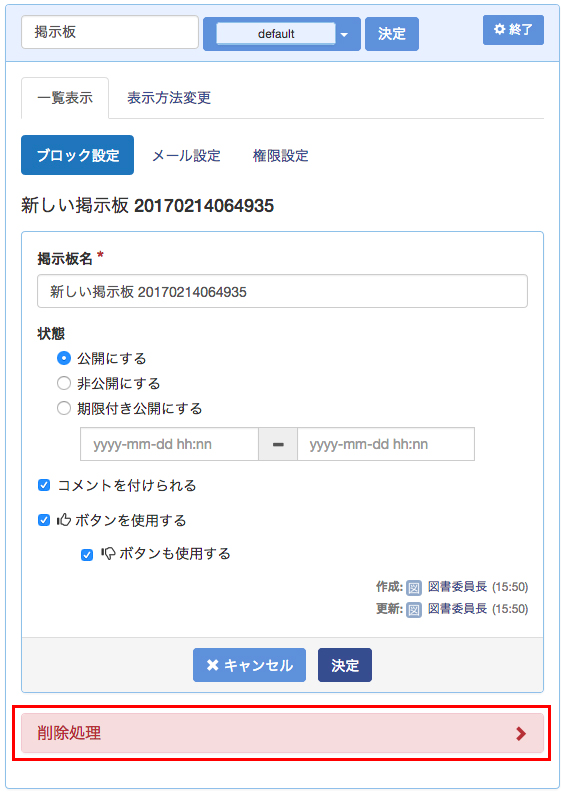Click the chevron arrow on 削除処理
Screen dimensions: 566x794
521,734
